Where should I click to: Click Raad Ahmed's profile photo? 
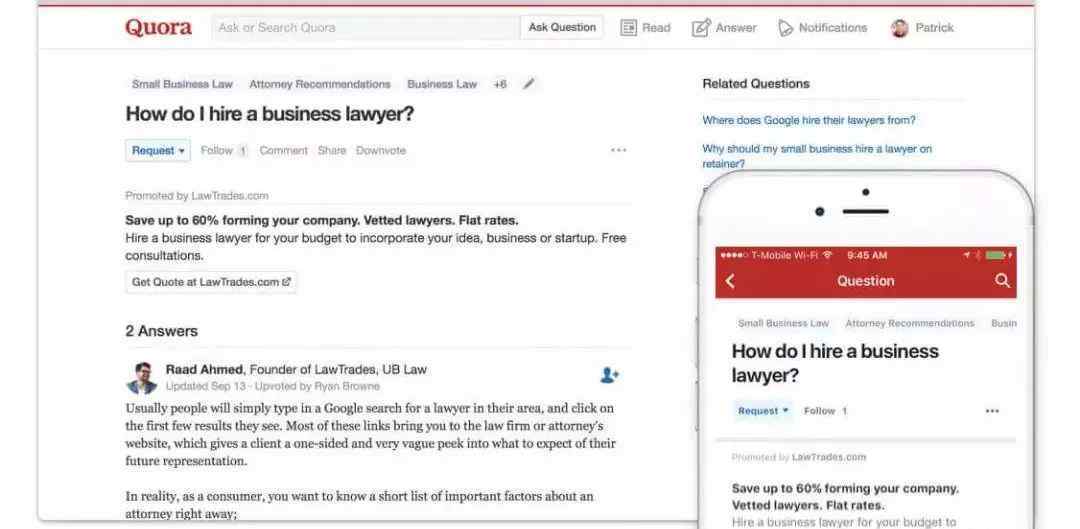point(142,377)
